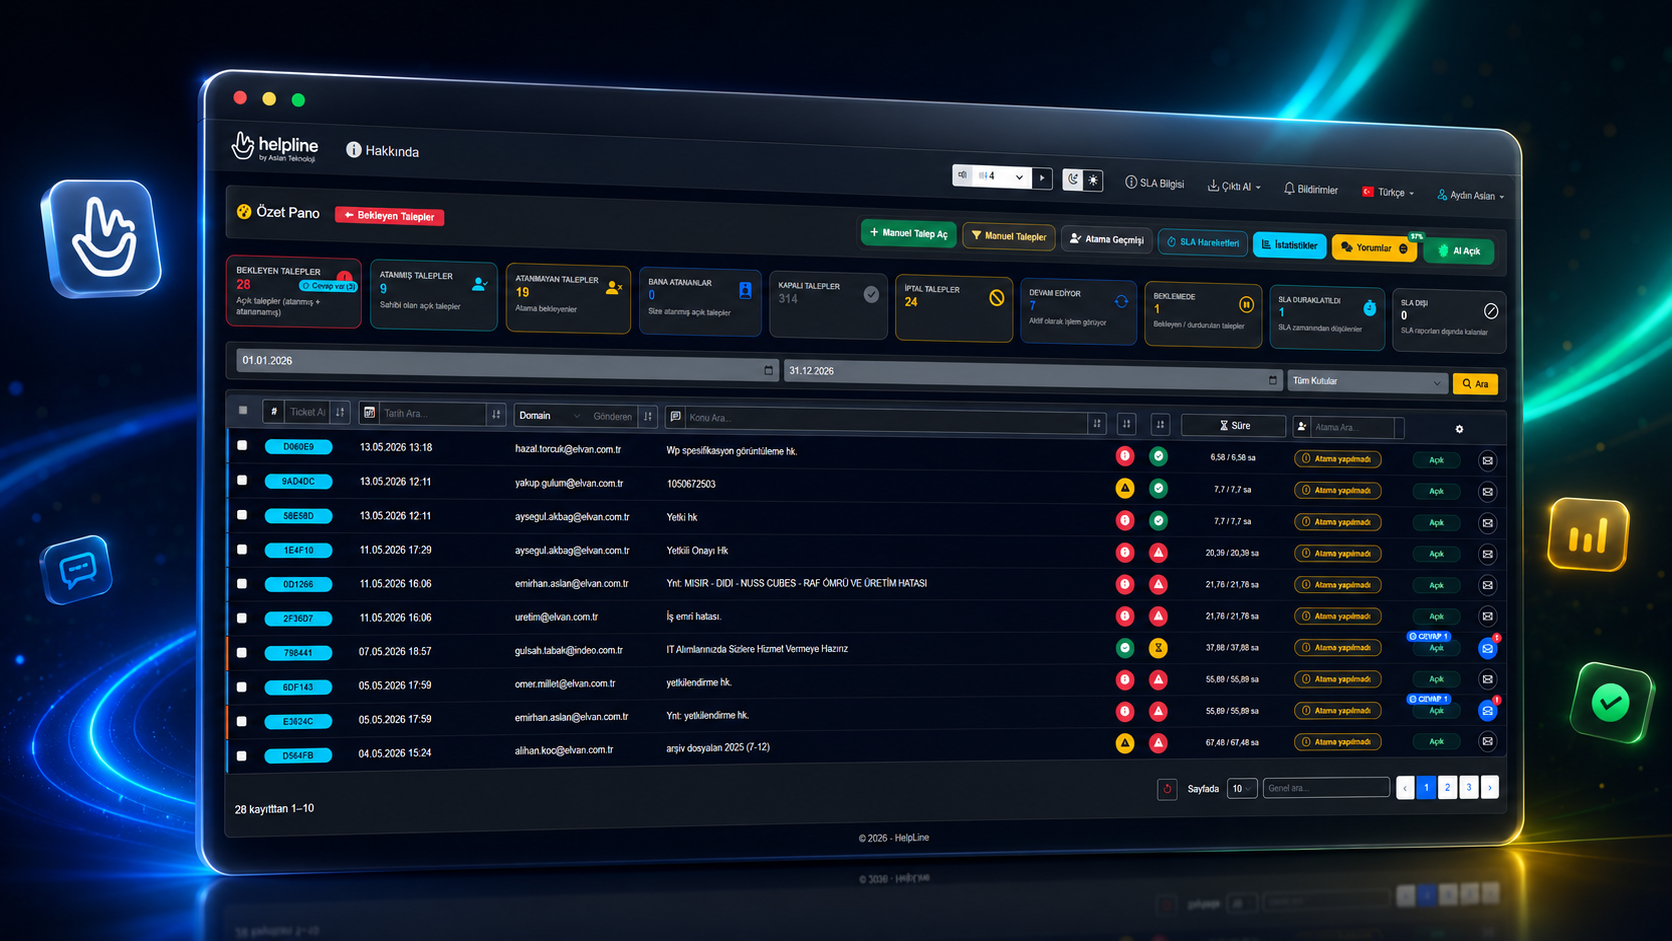The image size is (1672, 941).
Task: Open the Hakkında info page
Action: (x=383, y=150)
